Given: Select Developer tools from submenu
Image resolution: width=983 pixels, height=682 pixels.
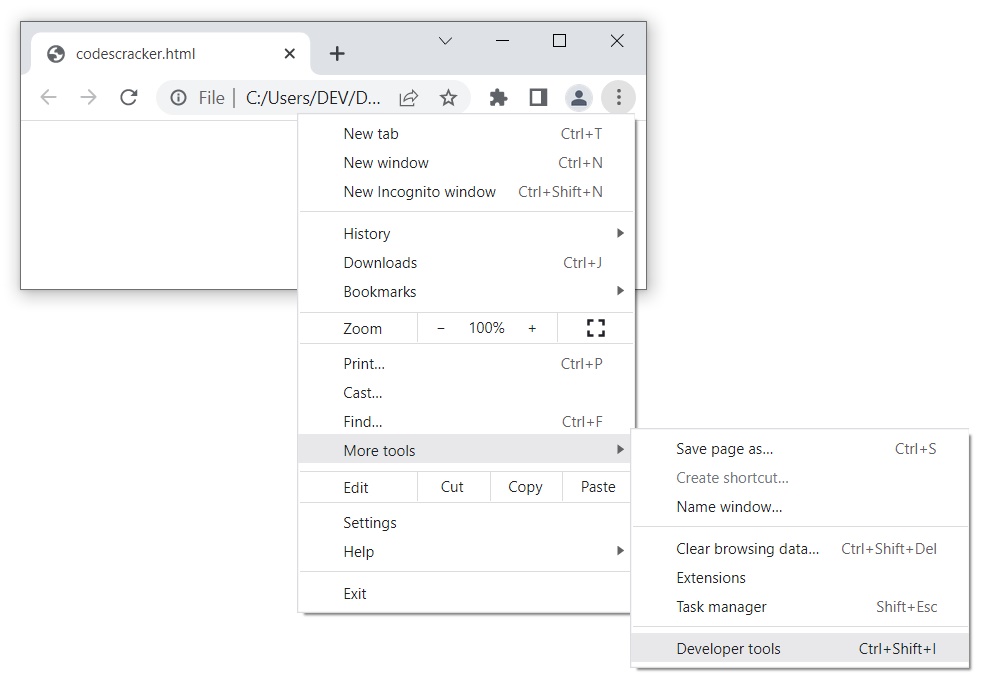Looking at the screenshot, I should pyautogui.click(x=728, y=649).
